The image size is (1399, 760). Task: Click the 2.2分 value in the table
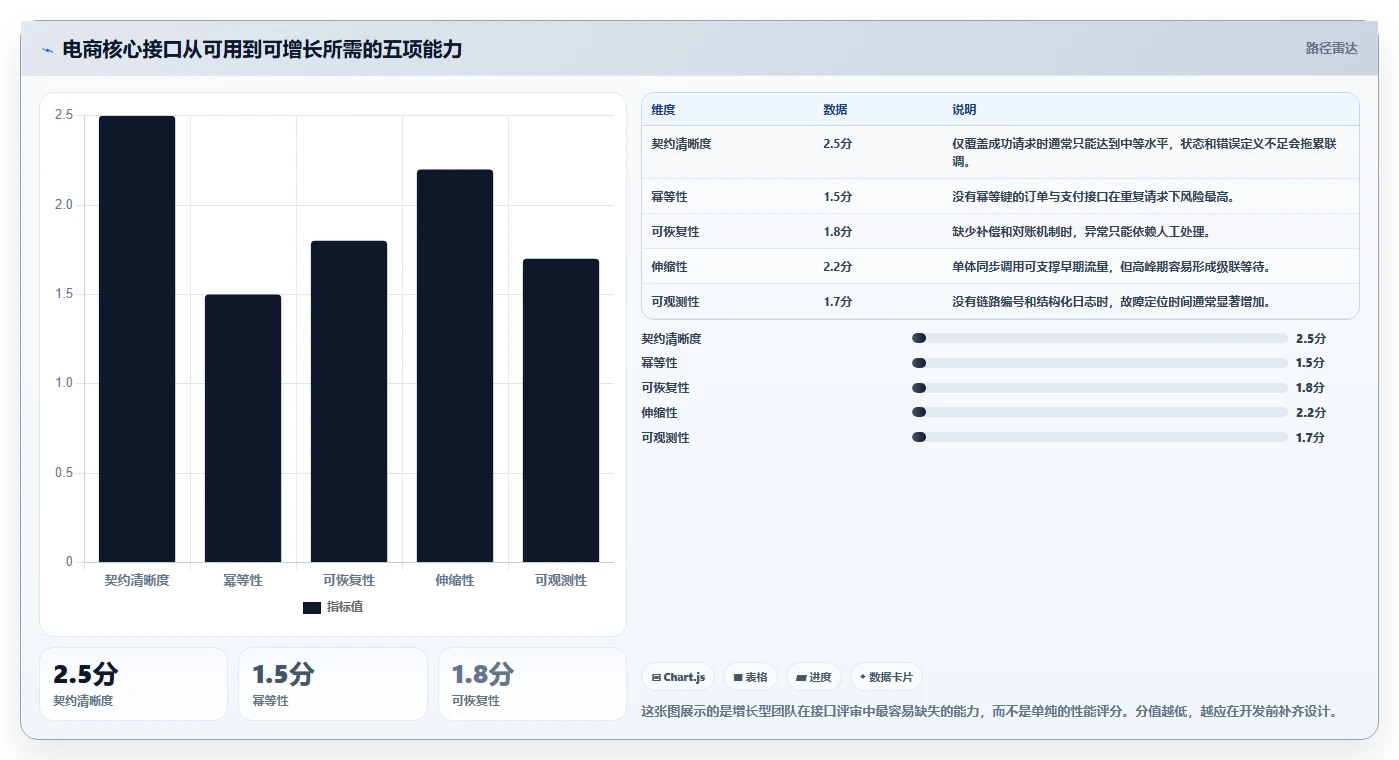coord(837,267)
